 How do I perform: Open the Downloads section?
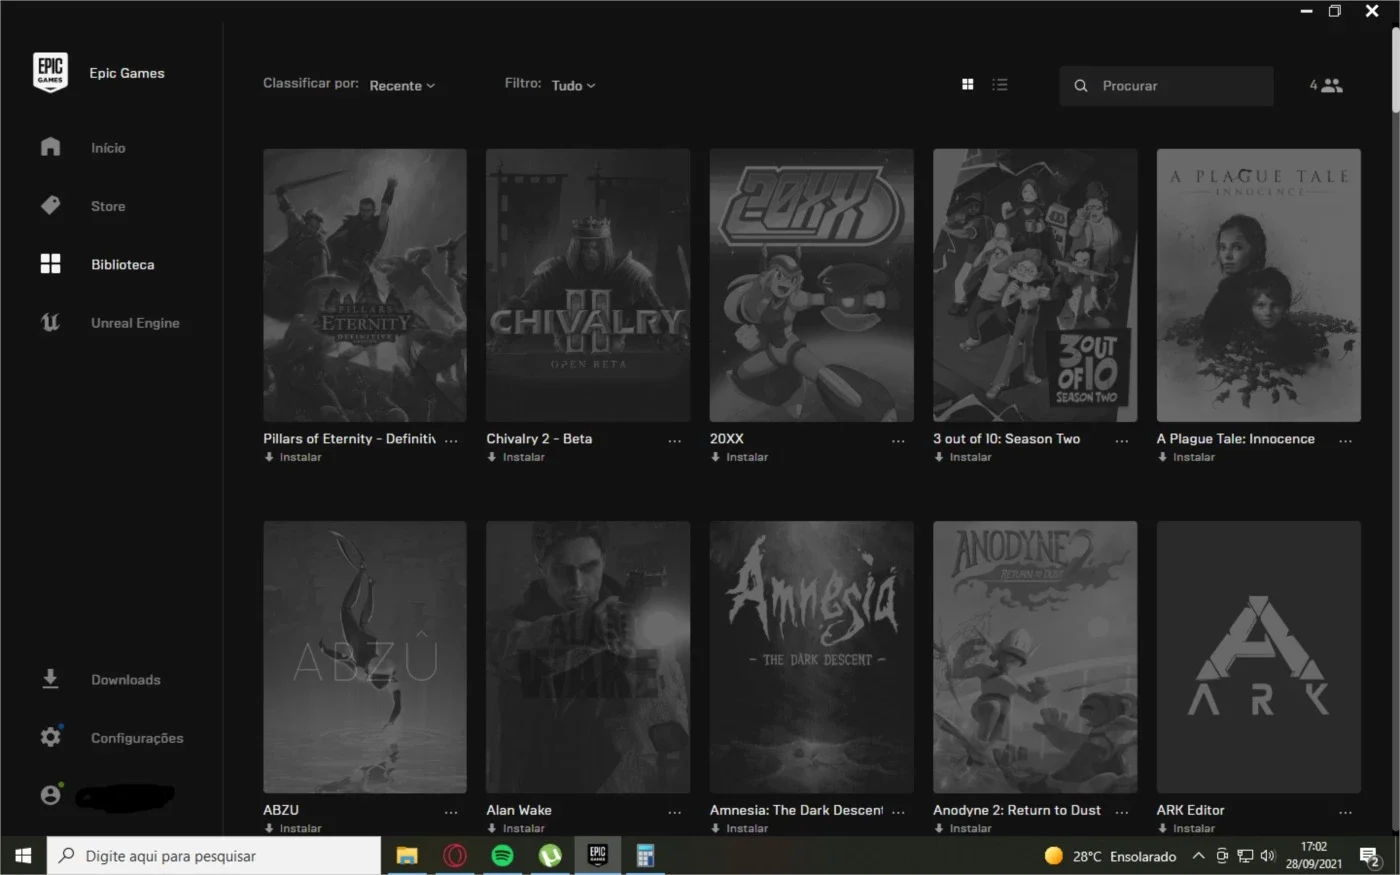pos(102,680)
